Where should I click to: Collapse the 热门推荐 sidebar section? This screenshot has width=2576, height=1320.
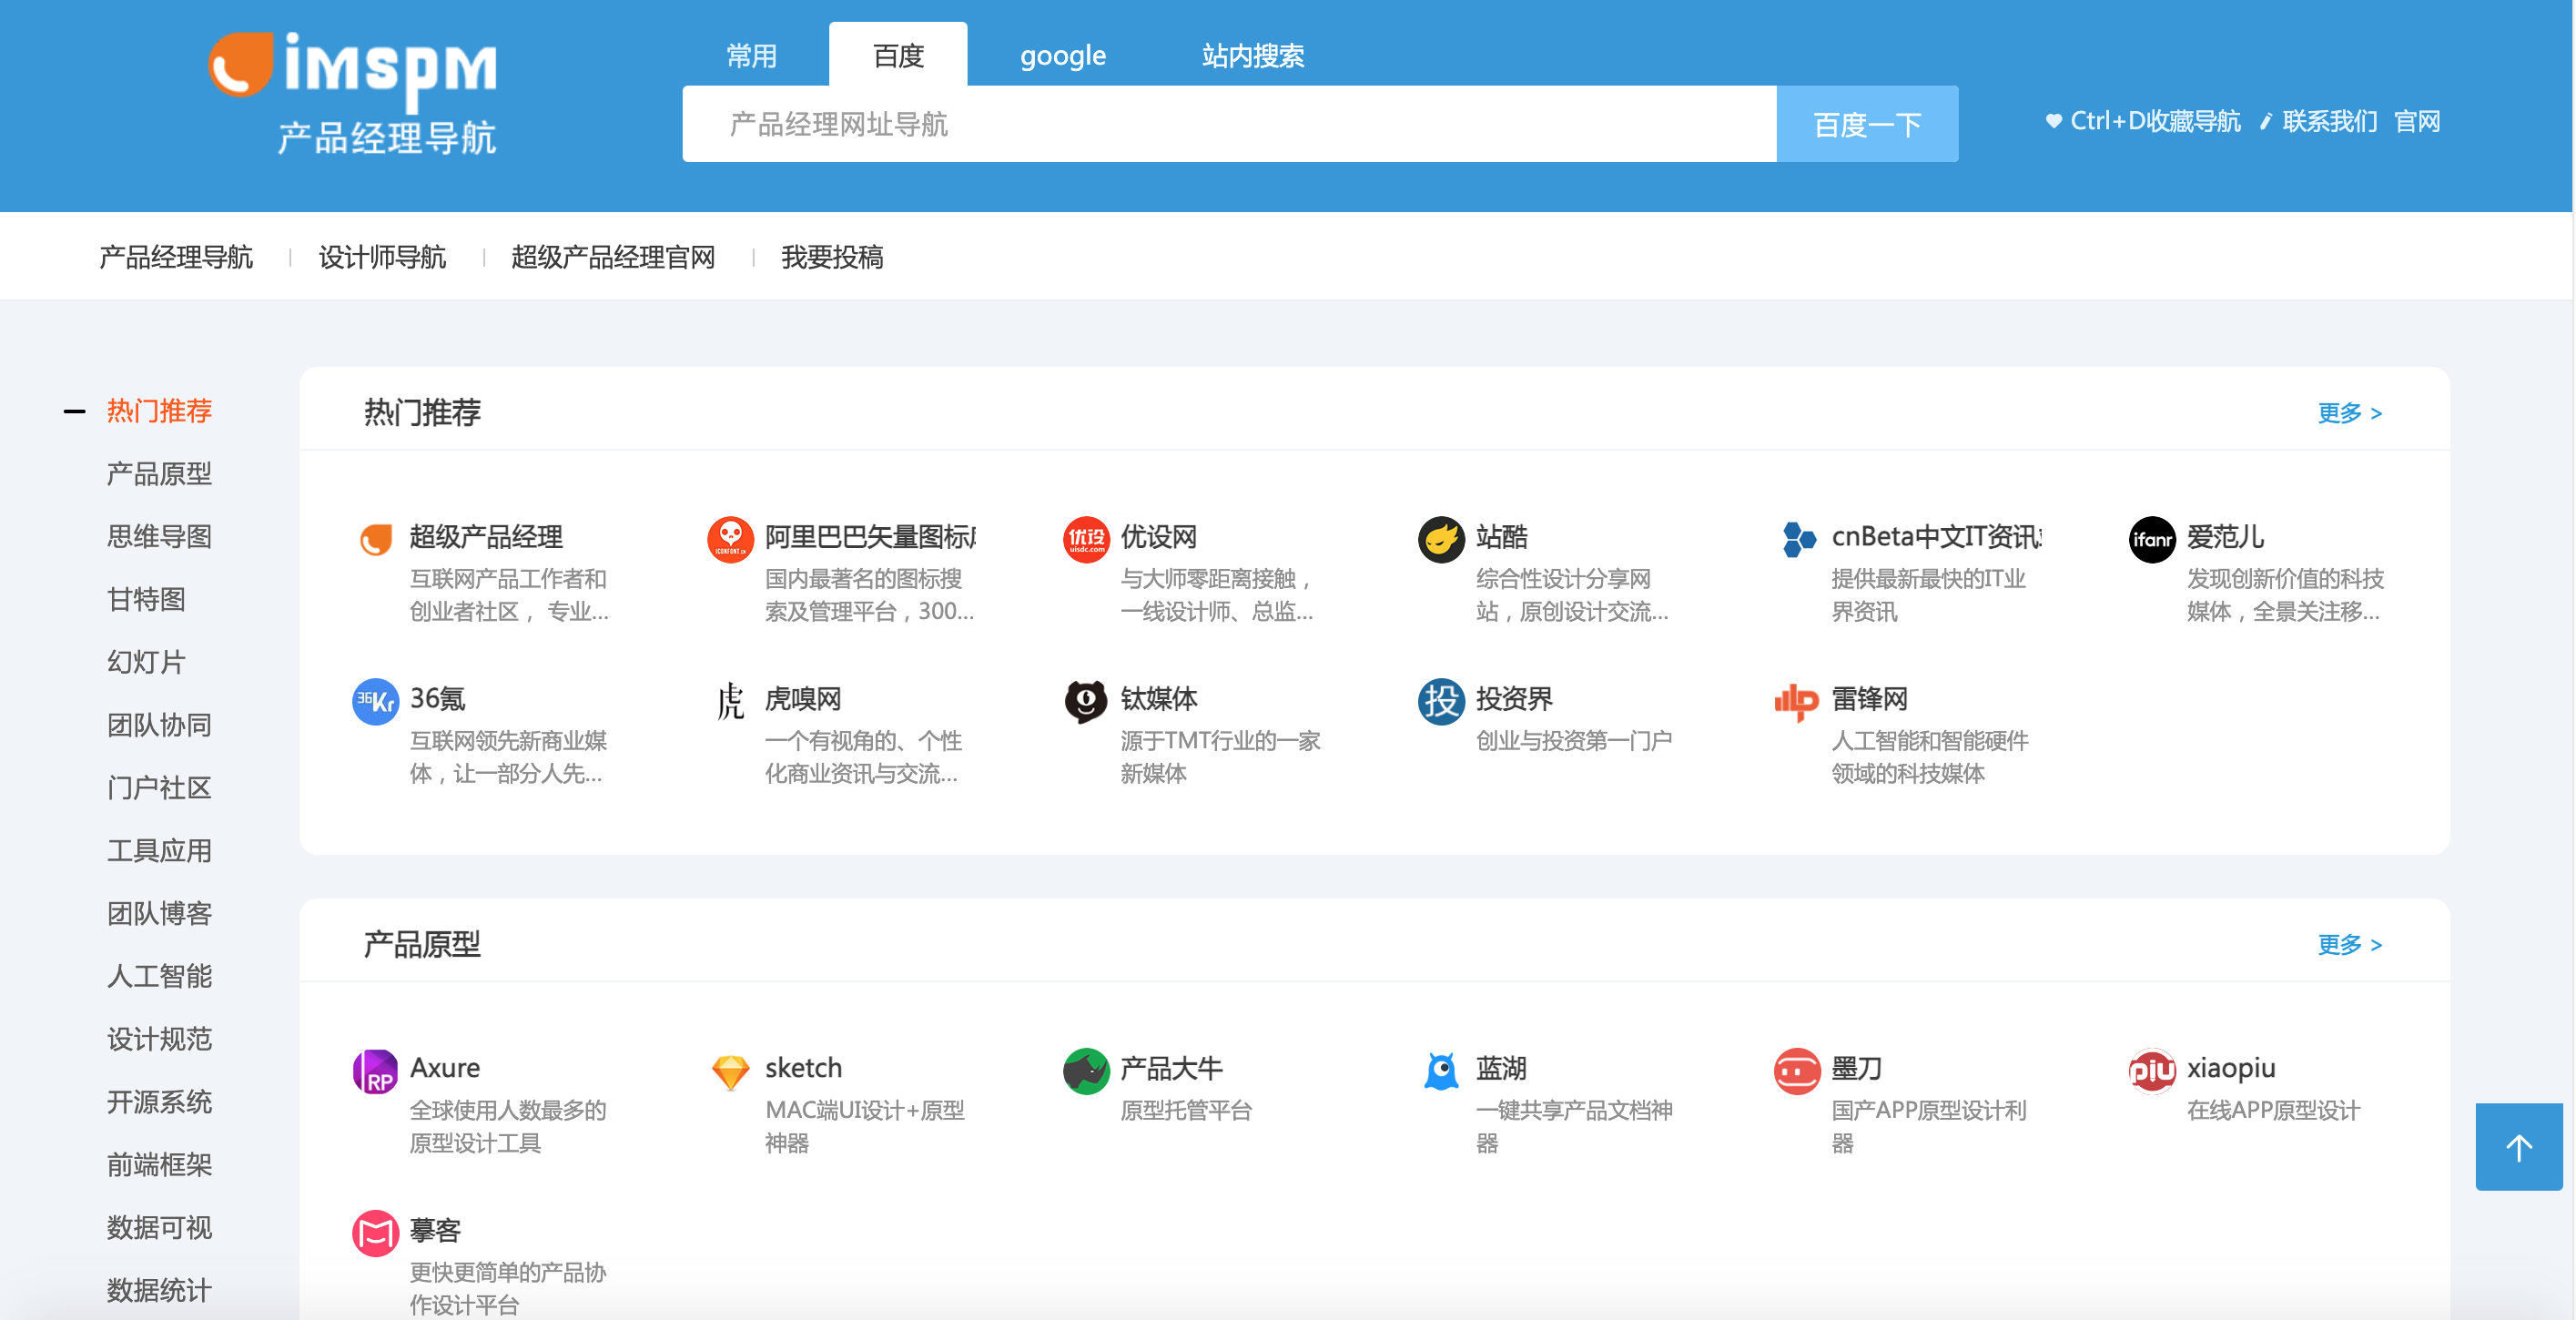pyautogui.click(x=75, y=410)
